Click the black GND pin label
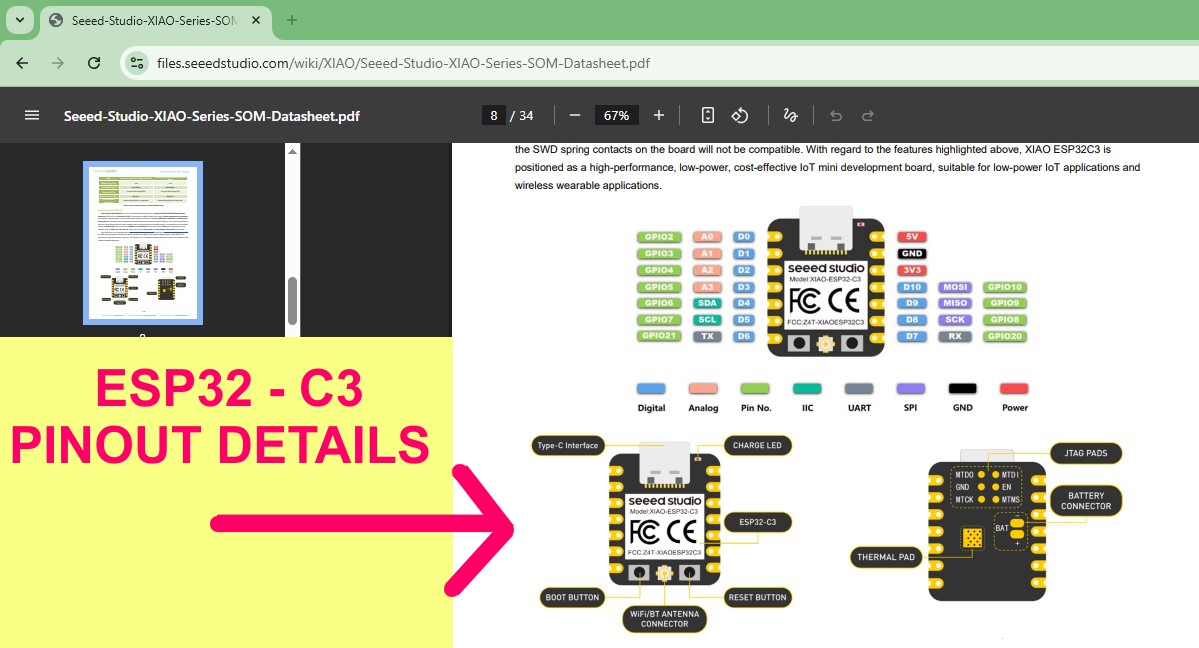1199x648 pixels. (x=911, y=253)
